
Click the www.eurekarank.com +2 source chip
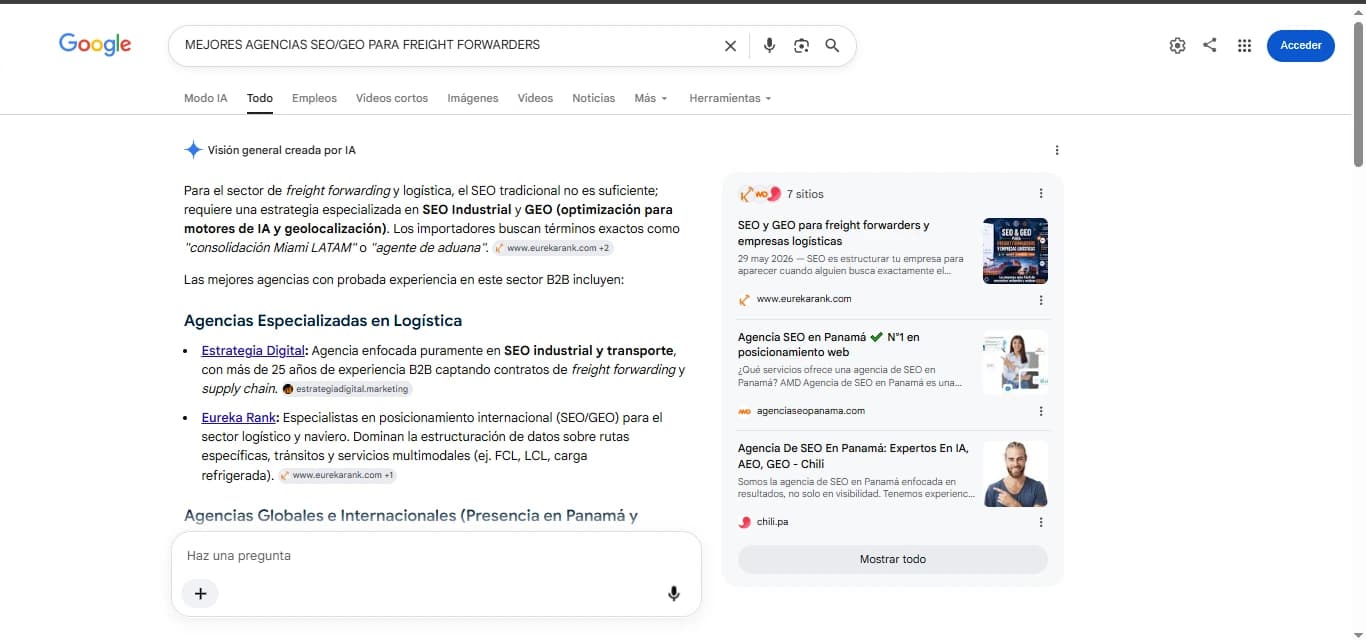553,248
